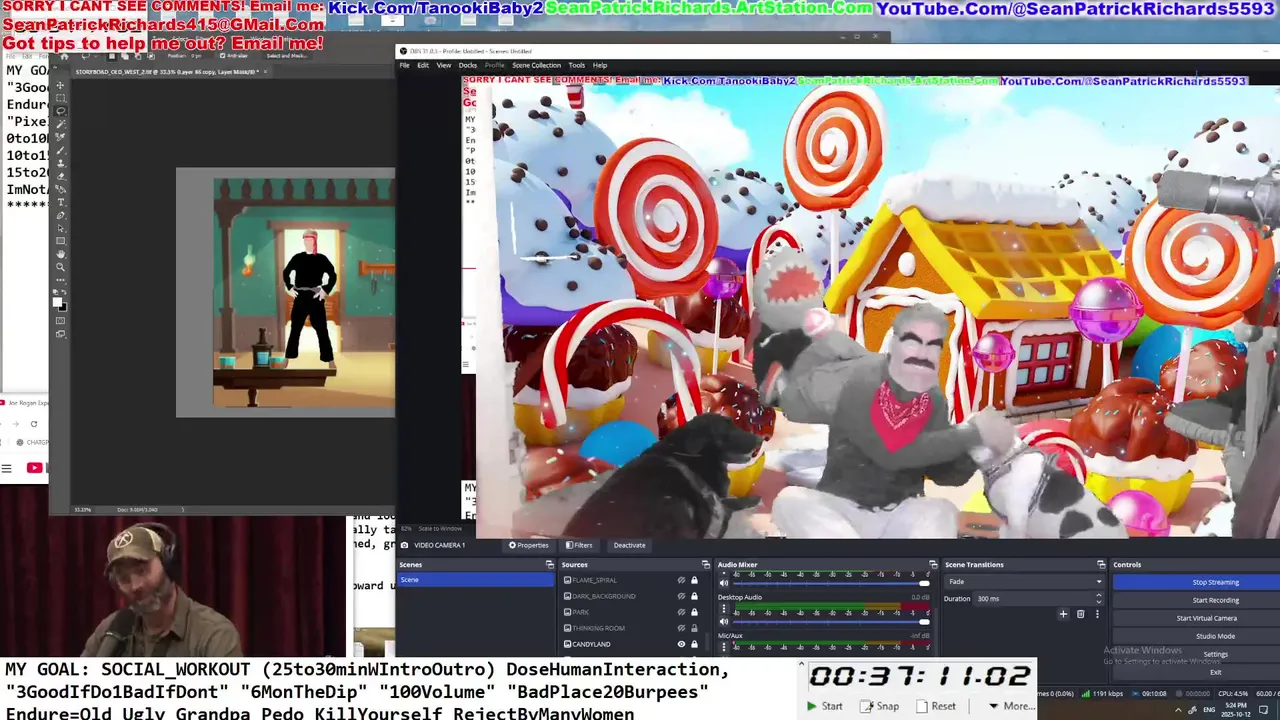The width and height of the screenshot is (1280, 720).
Task: Click the foreground/background color swatch in Photoshop
Action: pyautogui.click(x=59, y=304)
